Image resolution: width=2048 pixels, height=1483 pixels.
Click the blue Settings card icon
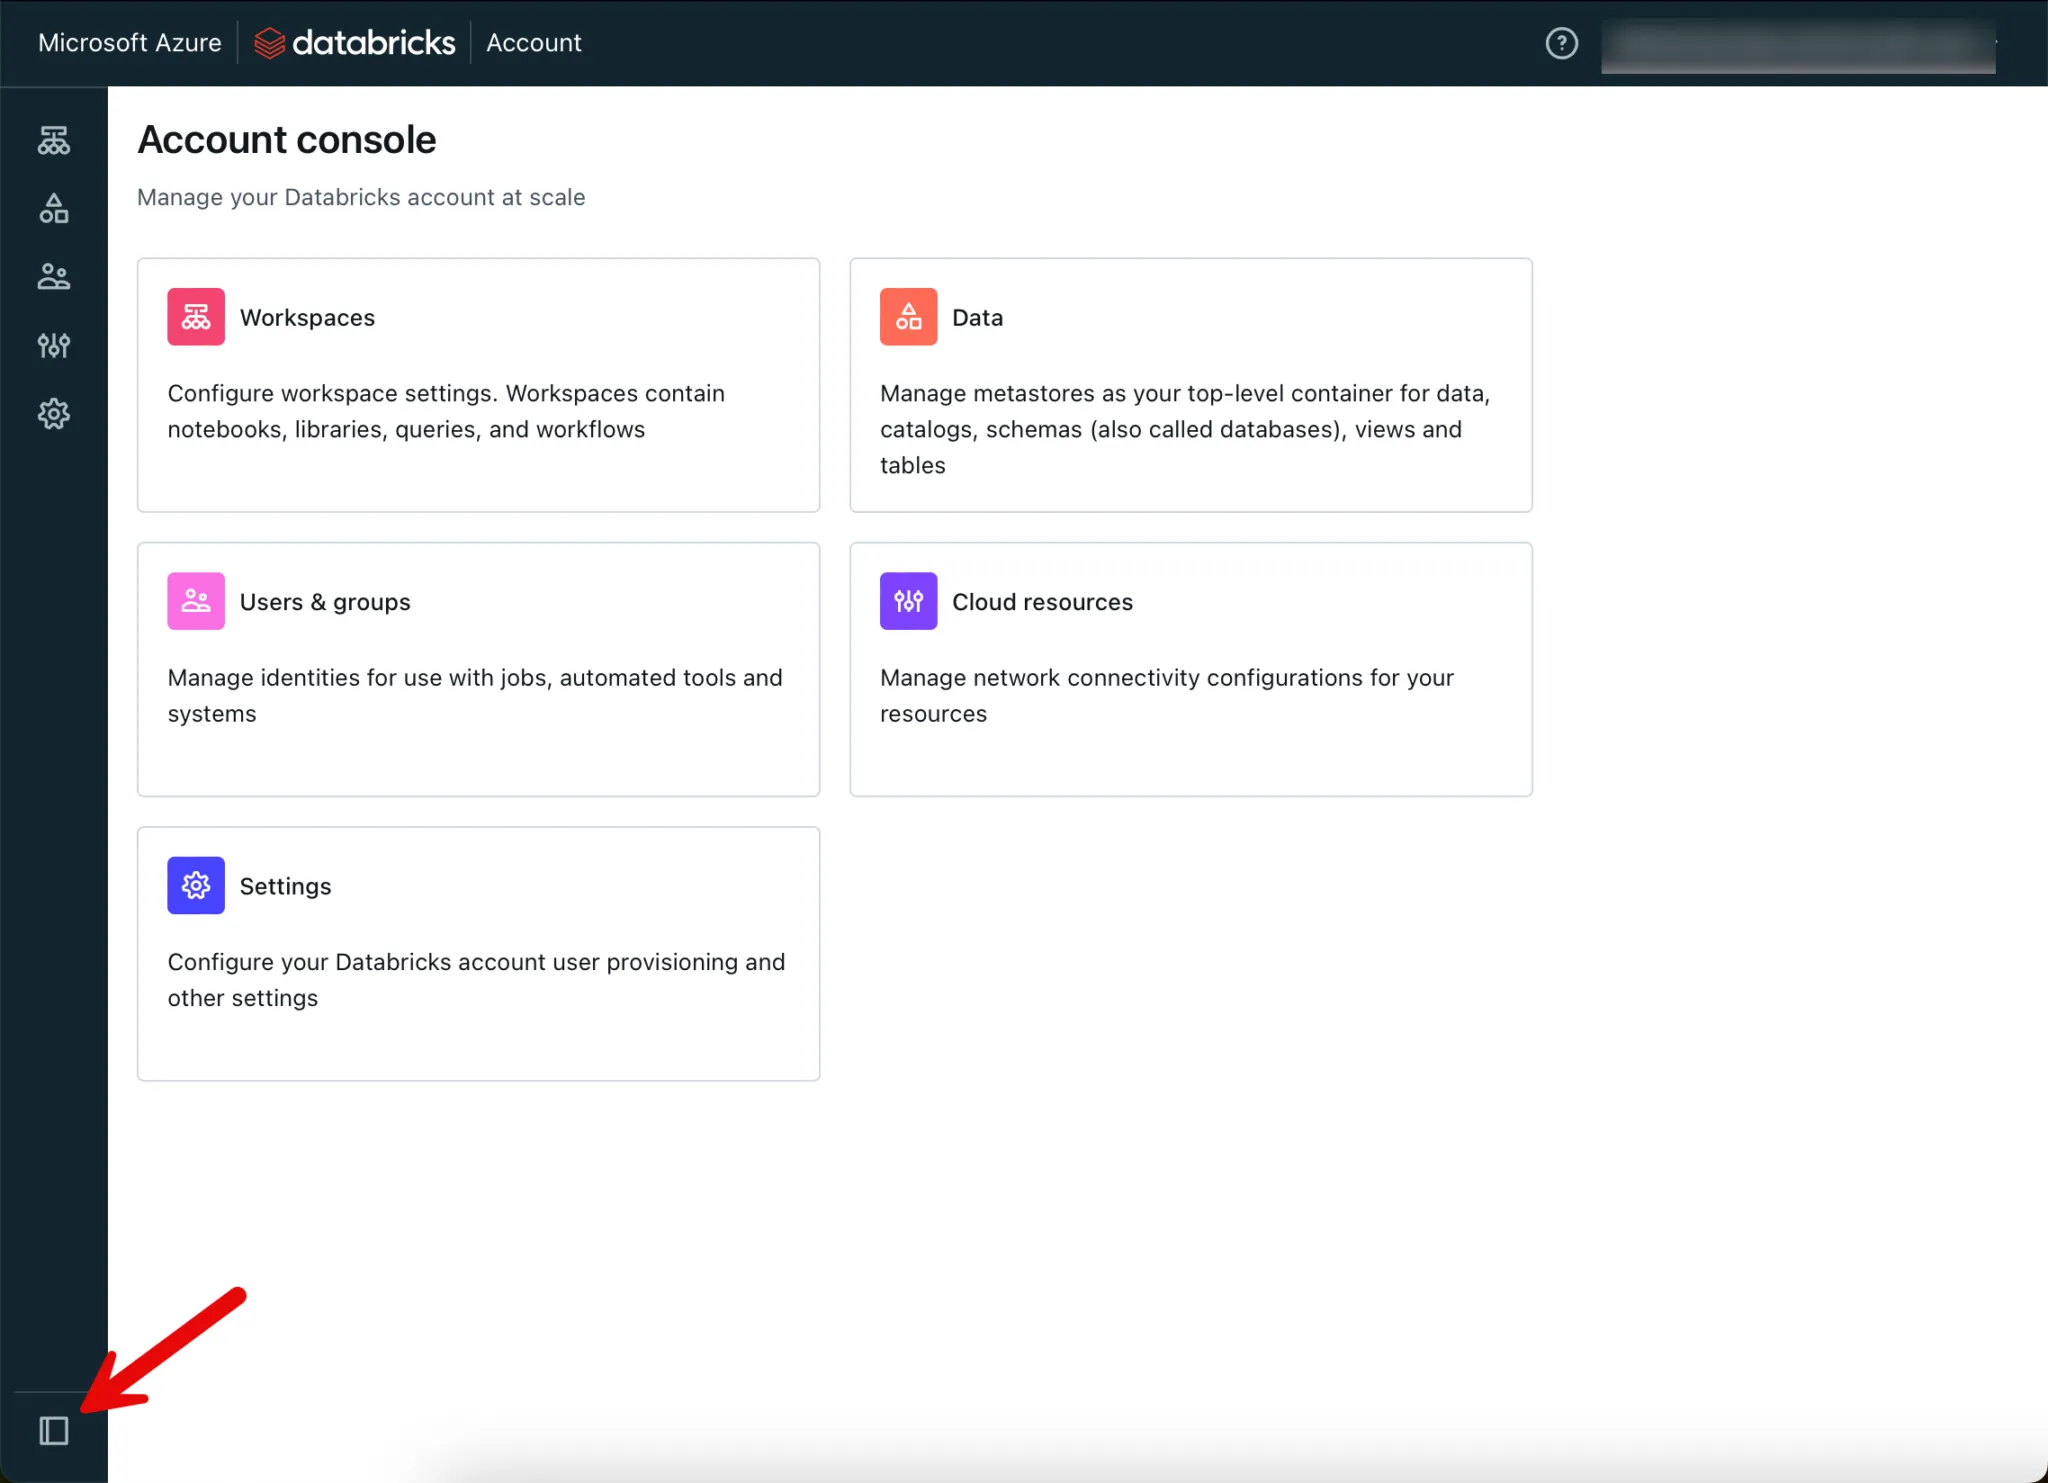(196, 885)
